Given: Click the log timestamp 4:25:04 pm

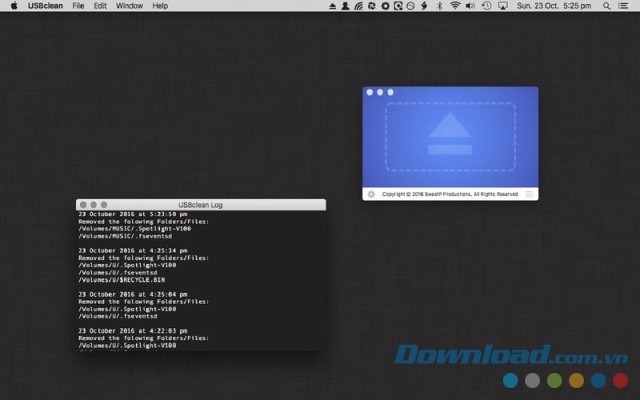Looking at the screenshot, I should click(133, 294).
